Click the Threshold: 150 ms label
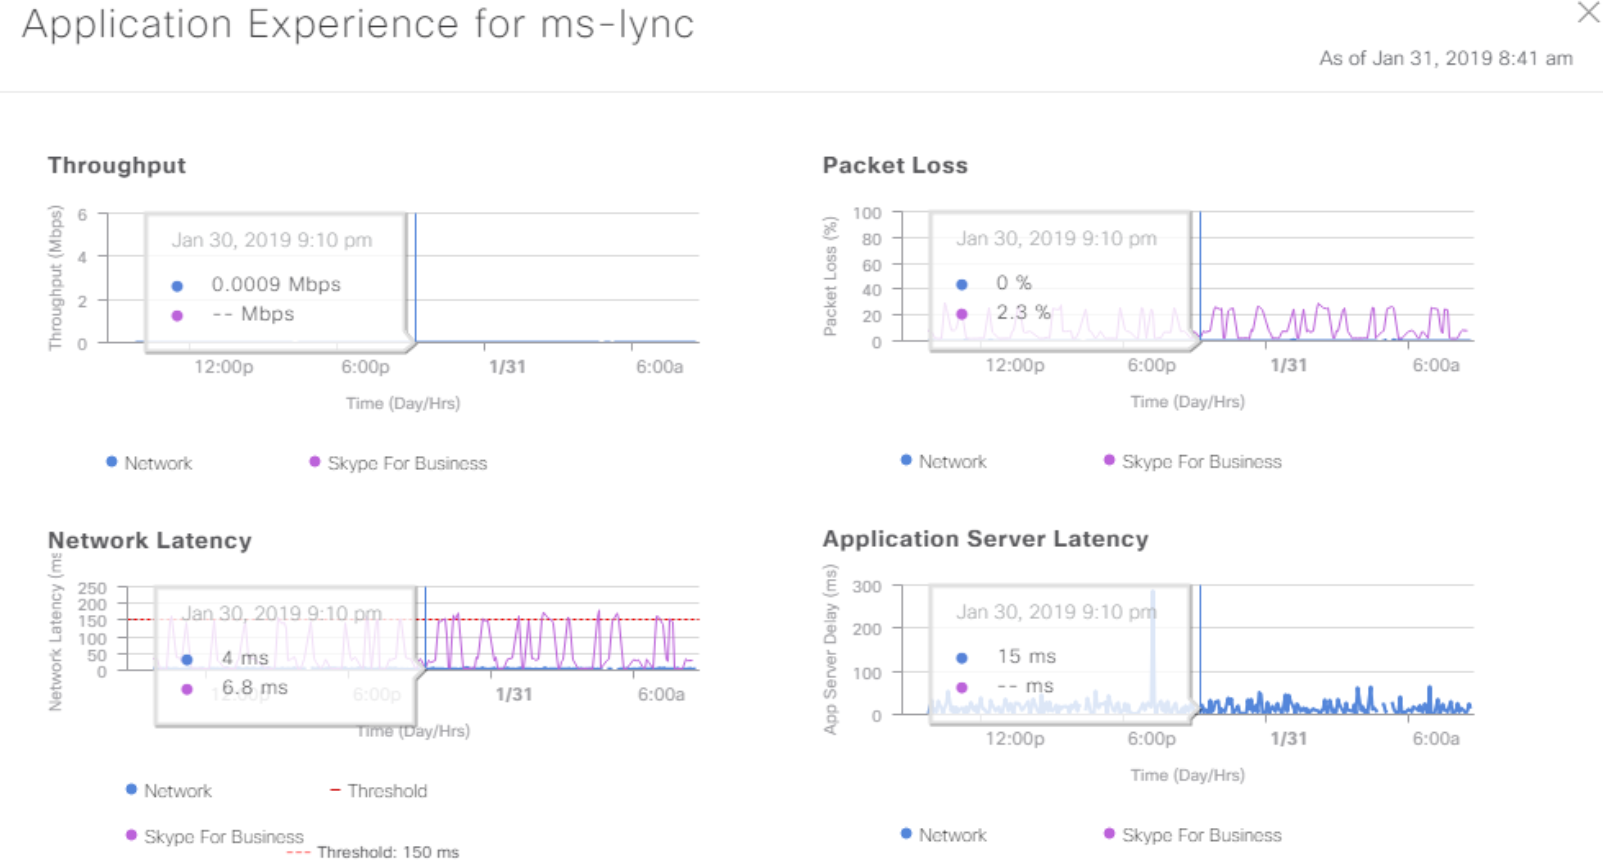Screen dimensions: 1603x864 click(x=387, y=852)
